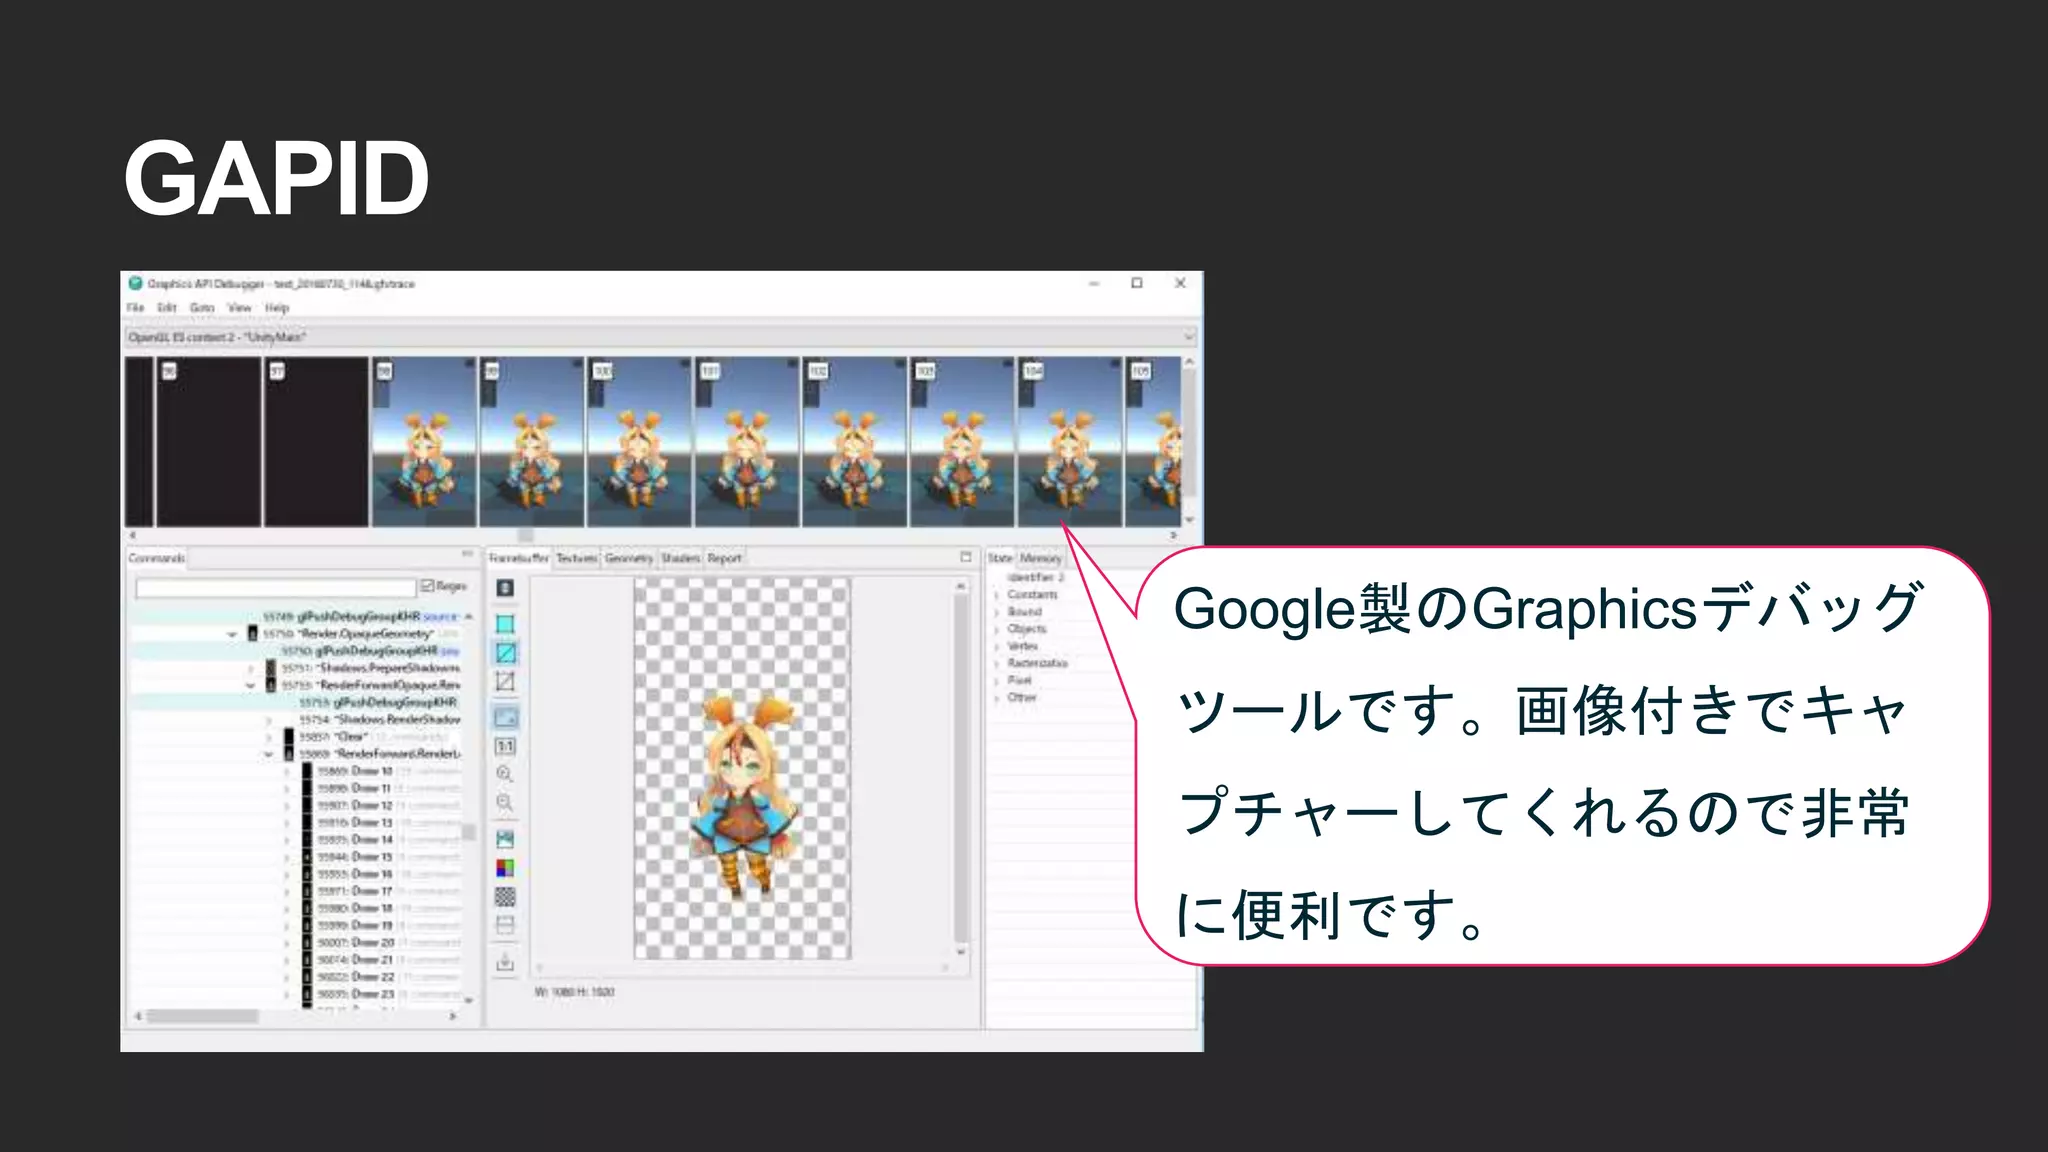The height and width of the screenshot is (1152, 2048).
Task: Select the Pixel state node
Action: 1019,681
